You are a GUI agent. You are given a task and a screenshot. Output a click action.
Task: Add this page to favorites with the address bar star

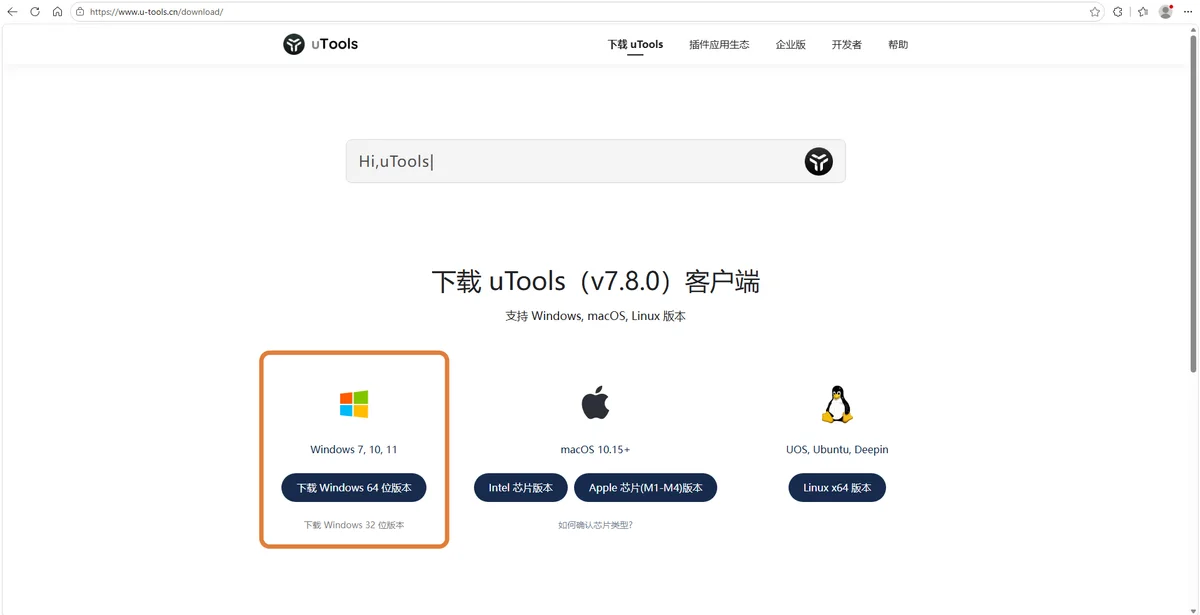(1095, 12)
